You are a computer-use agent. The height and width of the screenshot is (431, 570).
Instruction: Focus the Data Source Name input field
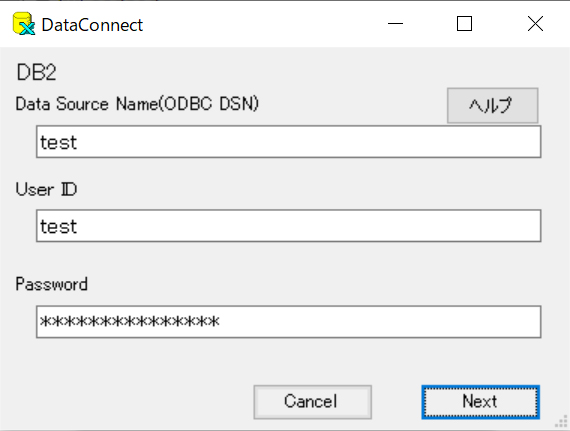click(x=289, y=142)
